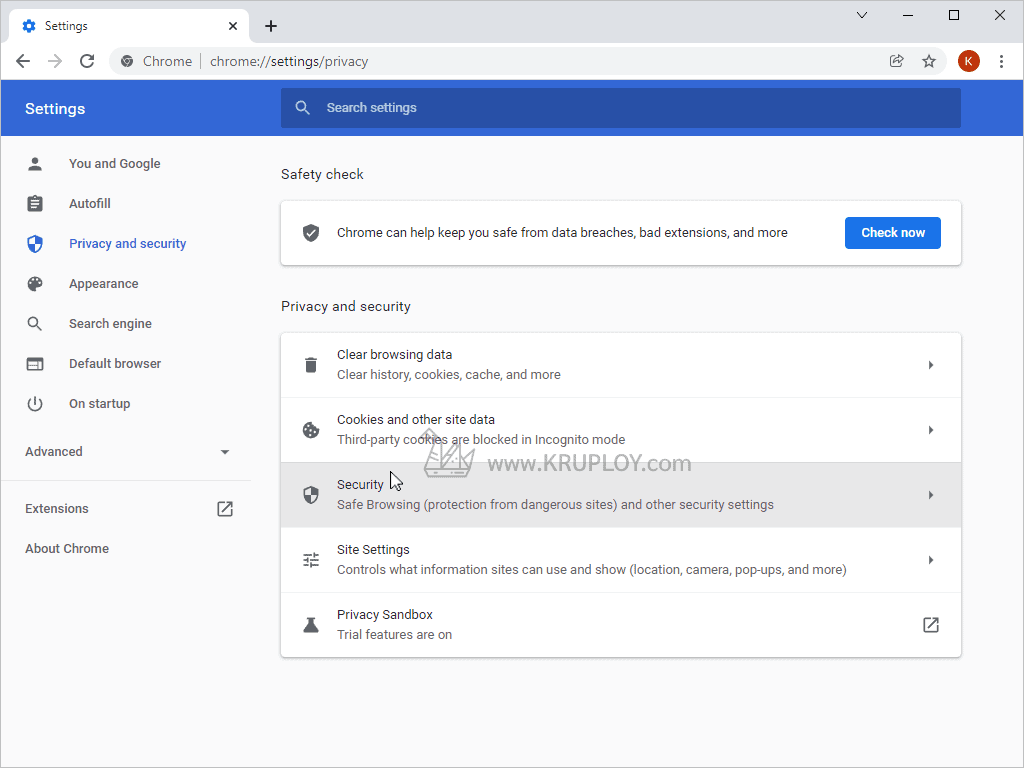The width and height of the screenshot is (1024, 768).
Task: Click the Autofill clipboard icon
Action: [35, 204]
